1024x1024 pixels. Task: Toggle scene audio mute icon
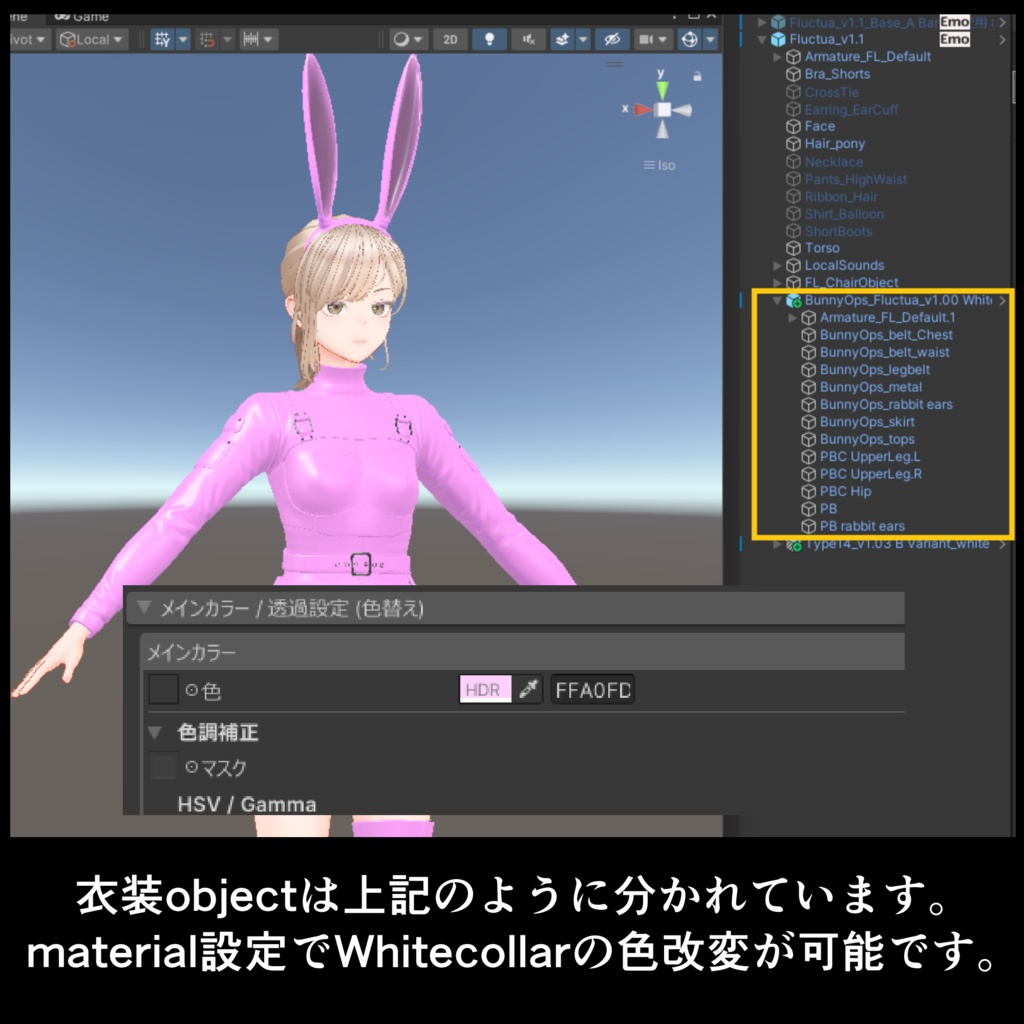click(x=528, y=39)
